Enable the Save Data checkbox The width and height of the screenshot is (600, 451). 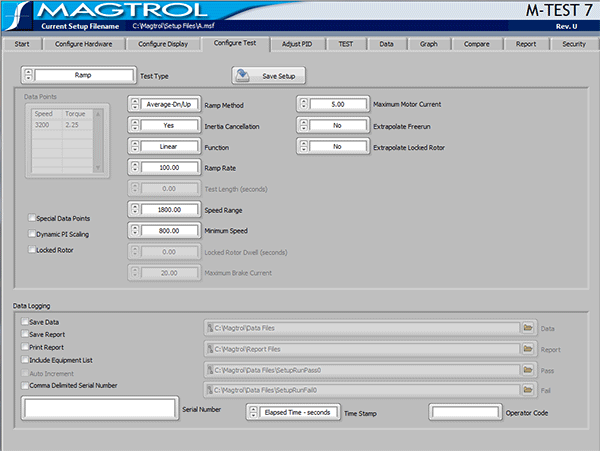25,321
